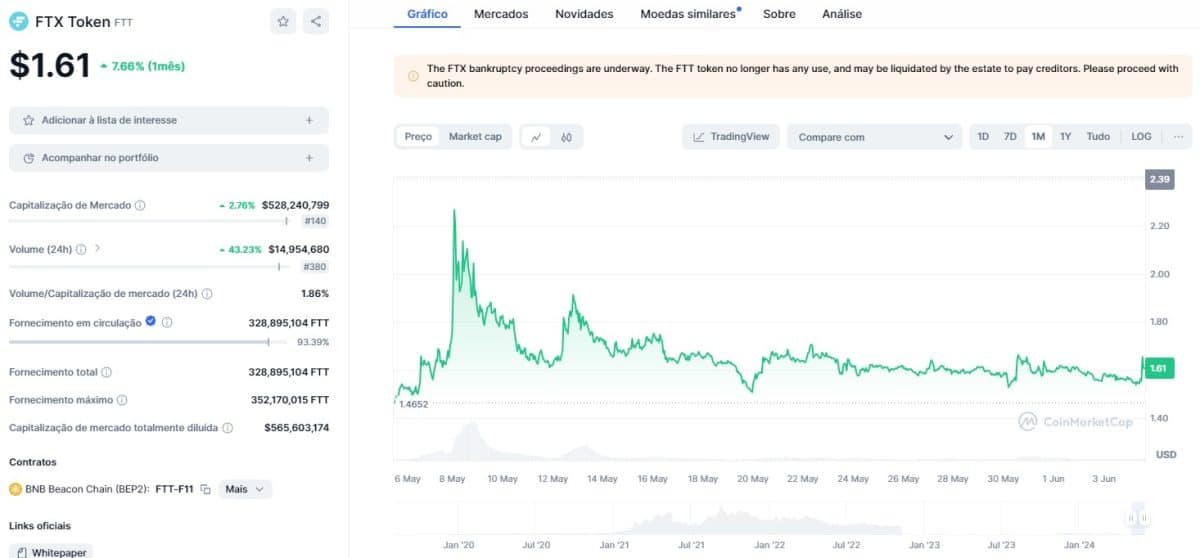
Task: Click the star favorite icon near title
Action: tap(284, 21)
